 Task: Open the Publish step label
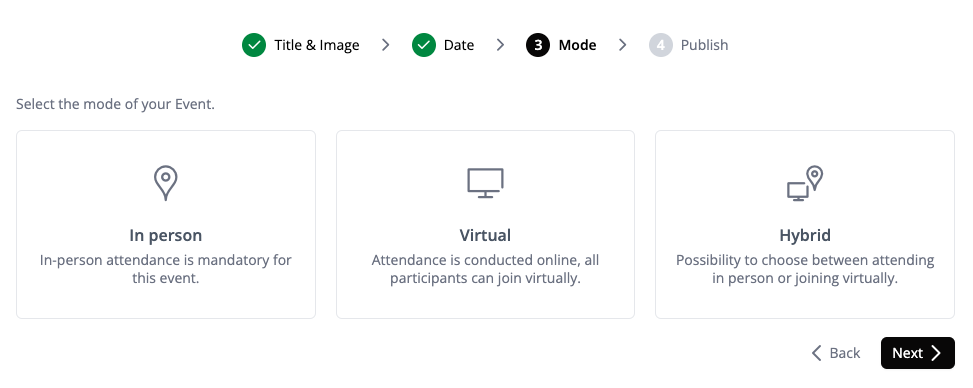[704, 45]
